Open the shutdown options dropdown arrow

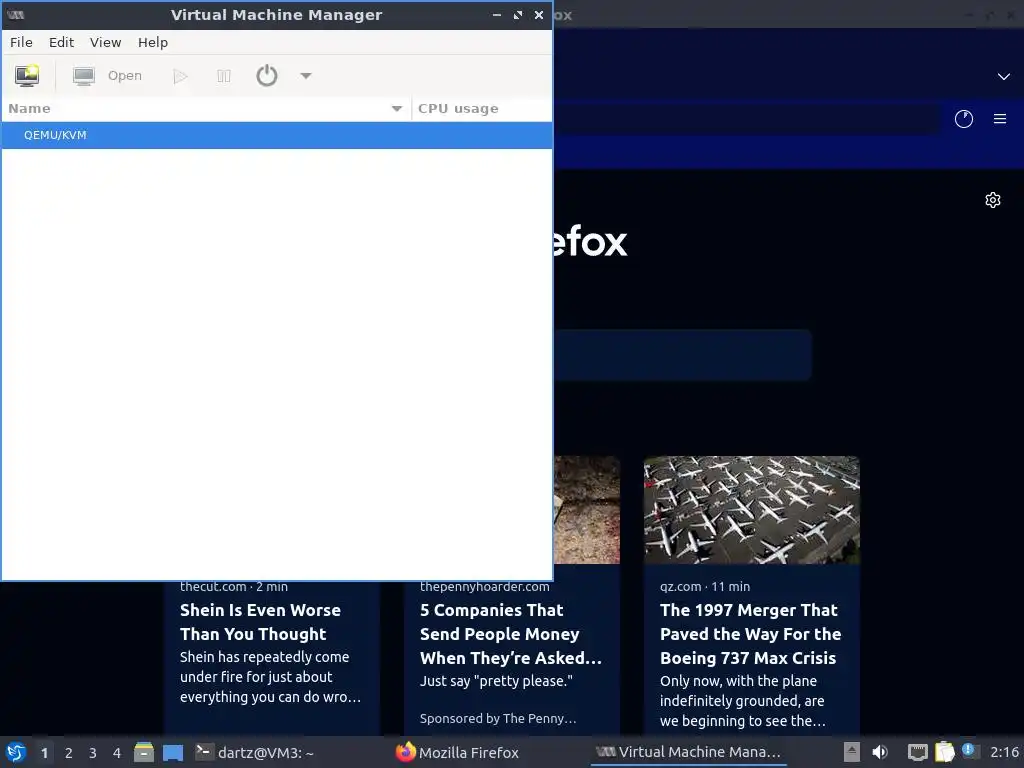coord(306,76)
